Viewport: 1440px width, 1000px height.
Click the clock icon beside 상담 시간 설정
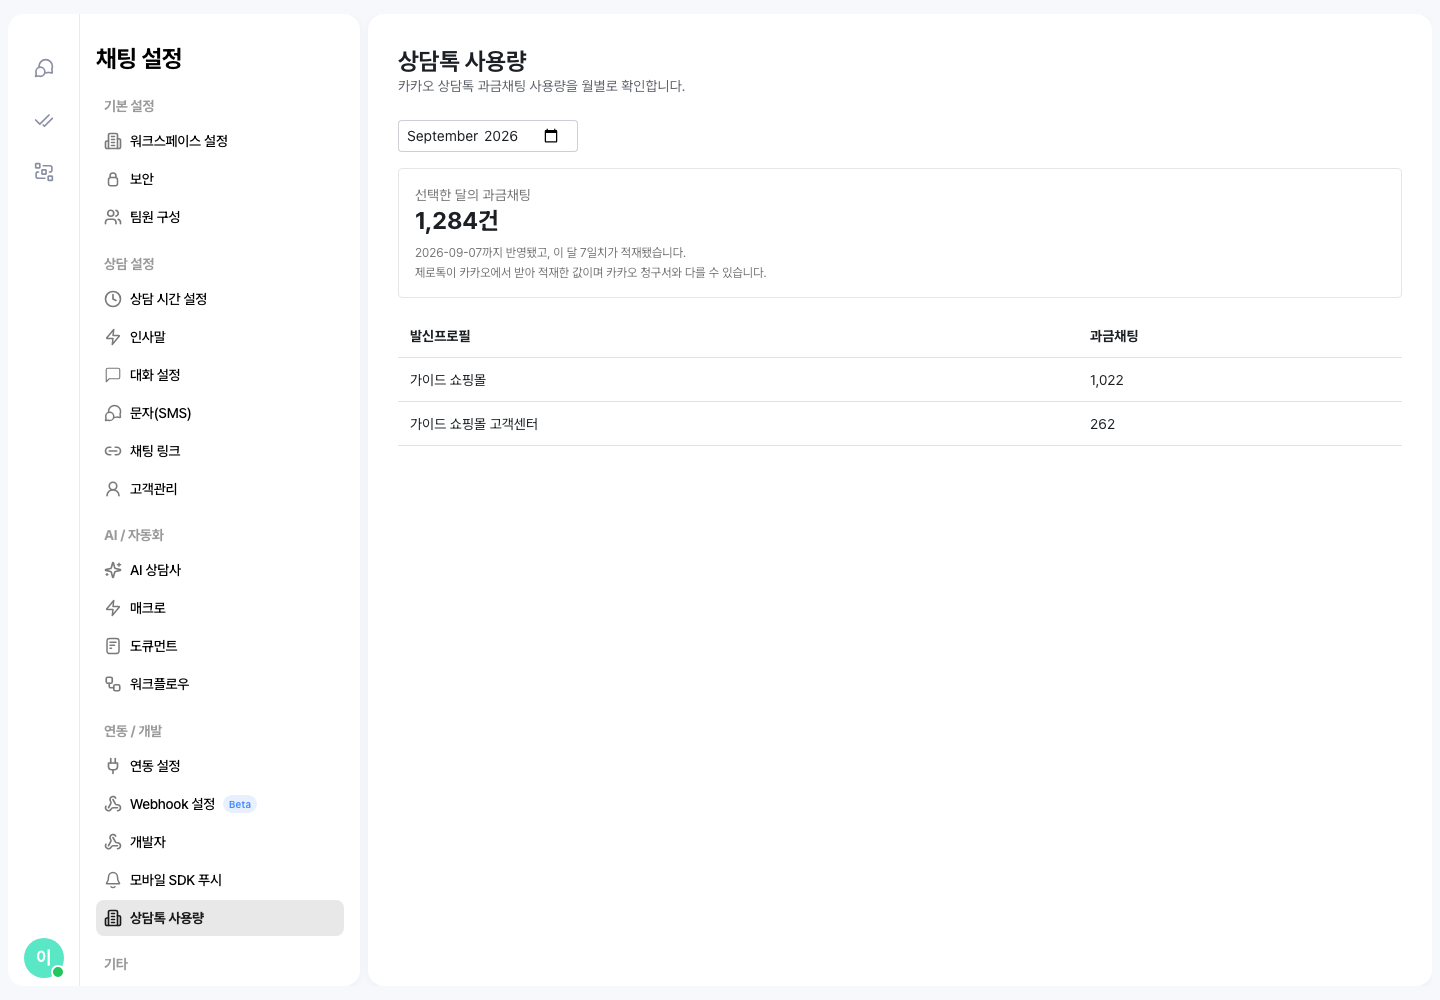click(x=113, y=299)
